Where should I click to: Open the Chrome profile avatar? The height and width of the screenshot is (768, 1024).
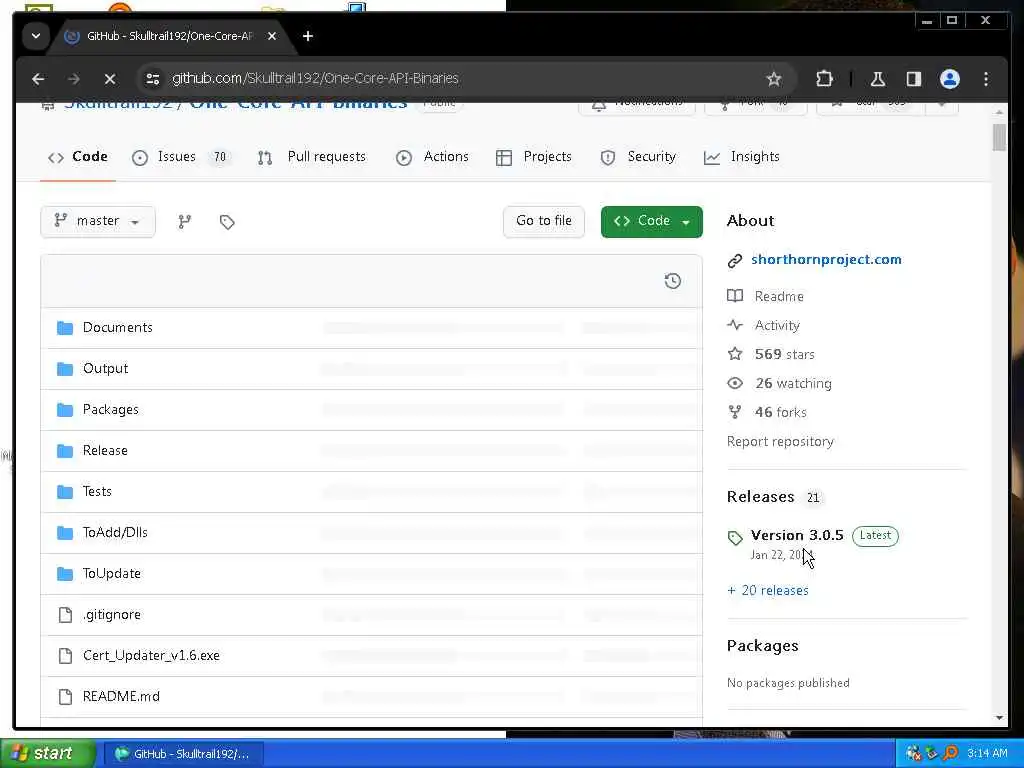click(950, 79)
